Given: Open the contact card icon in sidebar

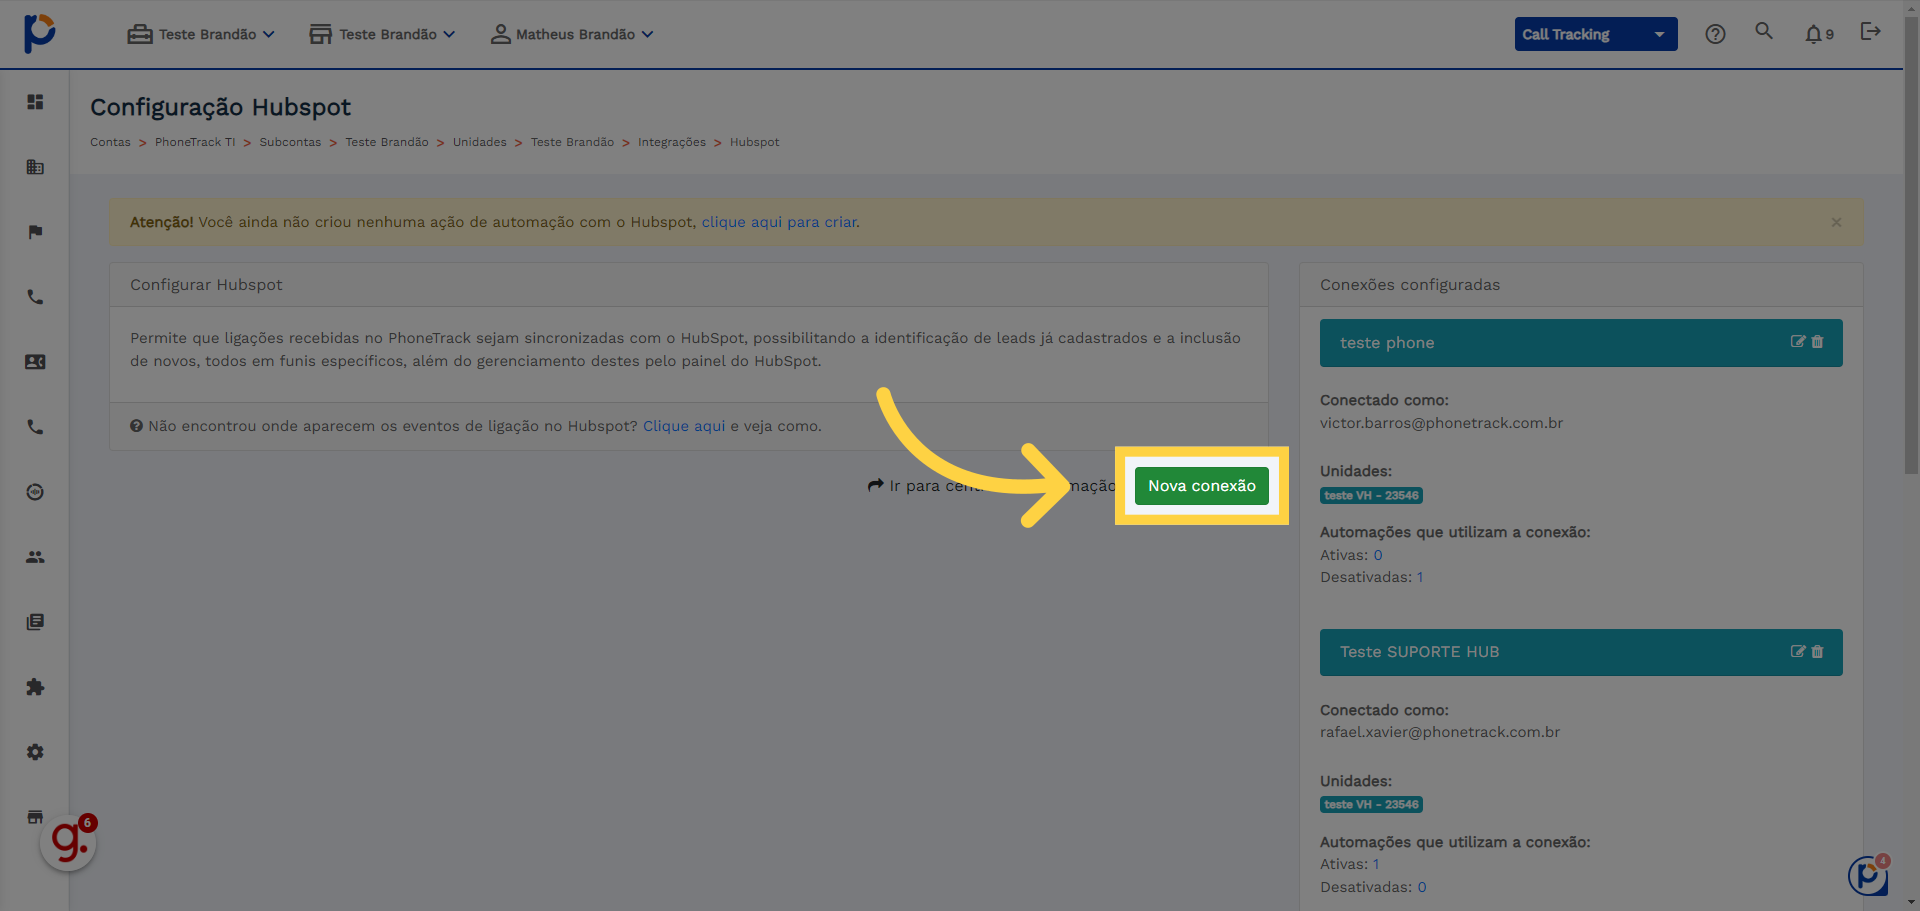Looking at the screenshot, I should [35, 362].
